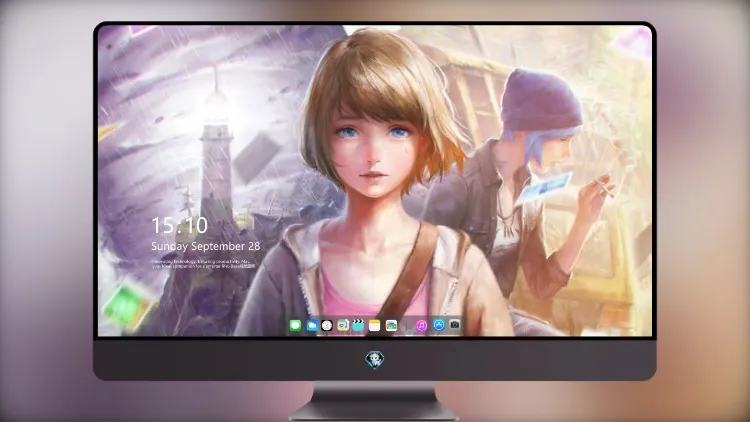The height and width of the screenshot is (422, 750).
Task: Open the clapperboard Videos dock icon
Action: click(358, 325)
